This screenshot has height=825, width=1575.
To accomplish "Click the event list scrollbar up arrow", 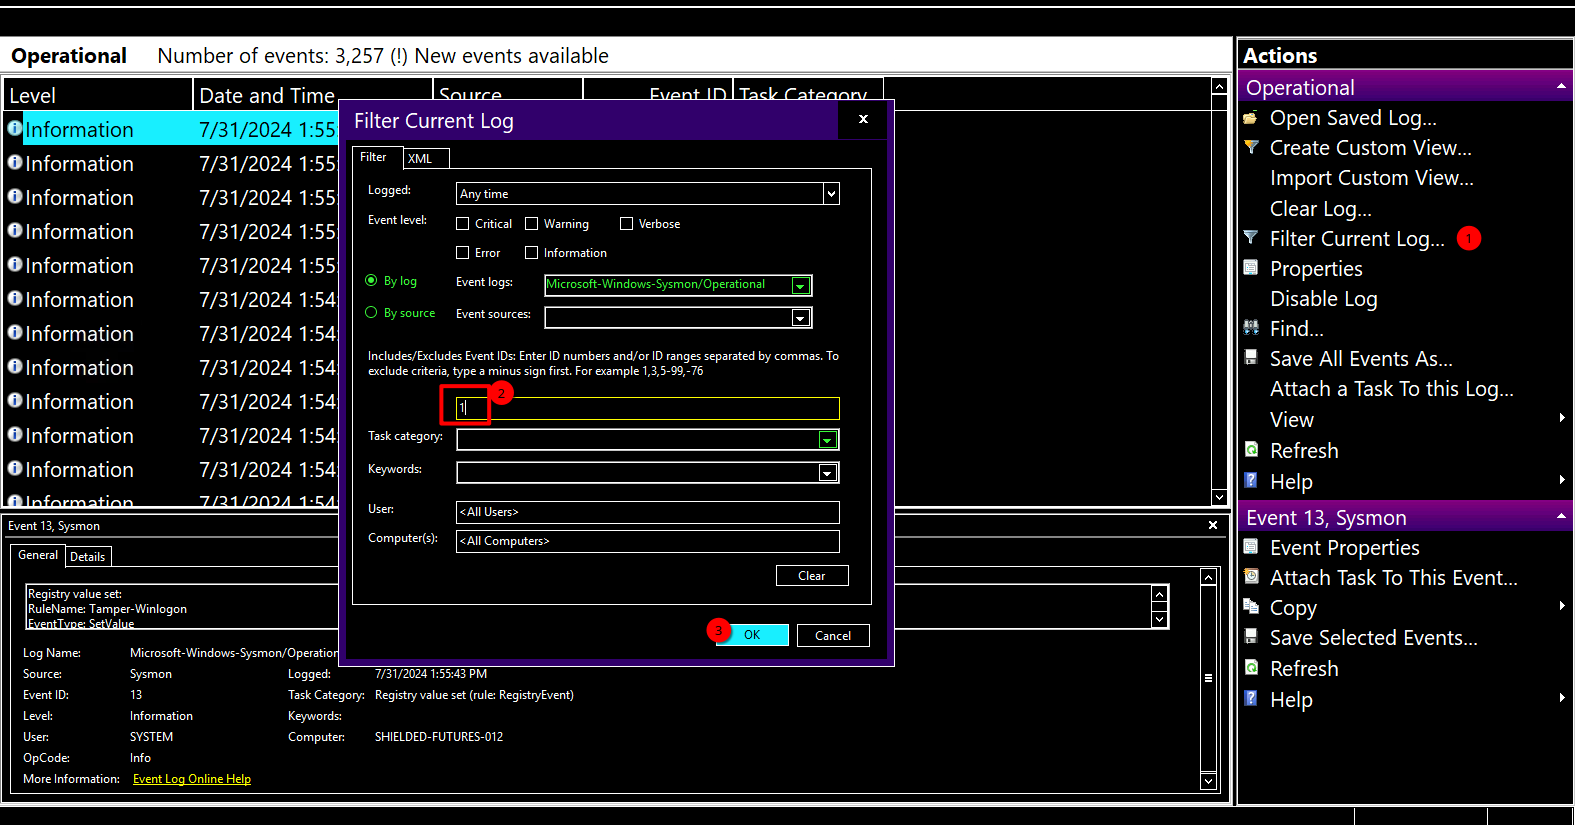I will [1219, 87].
